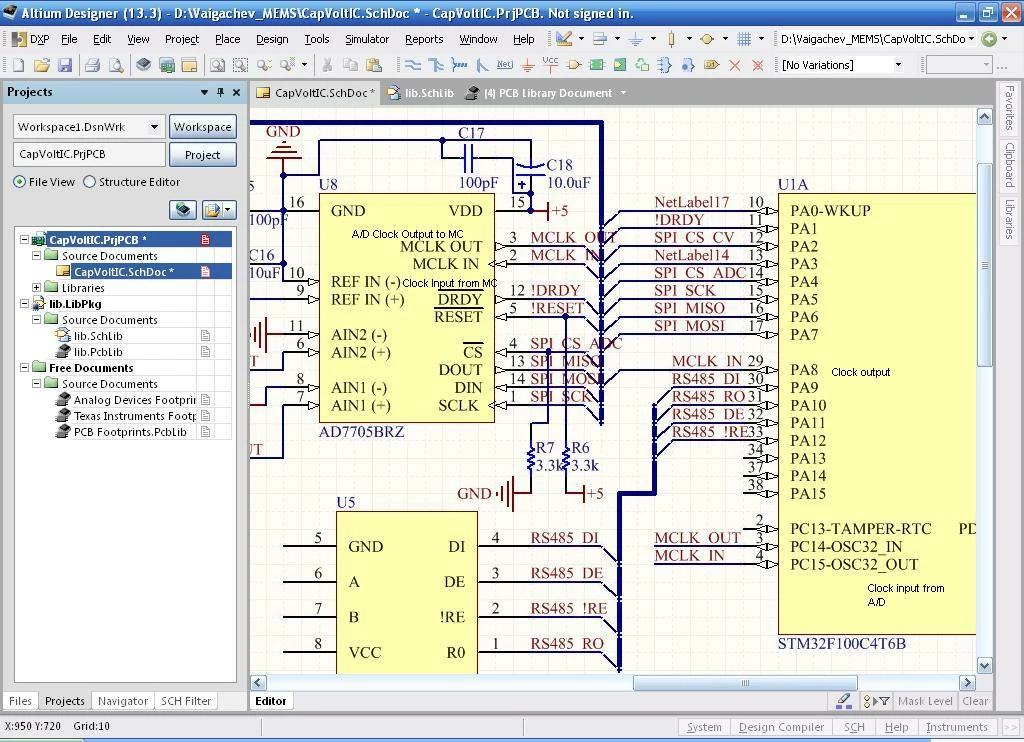The image size is (1024, 742).
Task: Print the schematic using printer icon
Action: click(x=93, y=65)
